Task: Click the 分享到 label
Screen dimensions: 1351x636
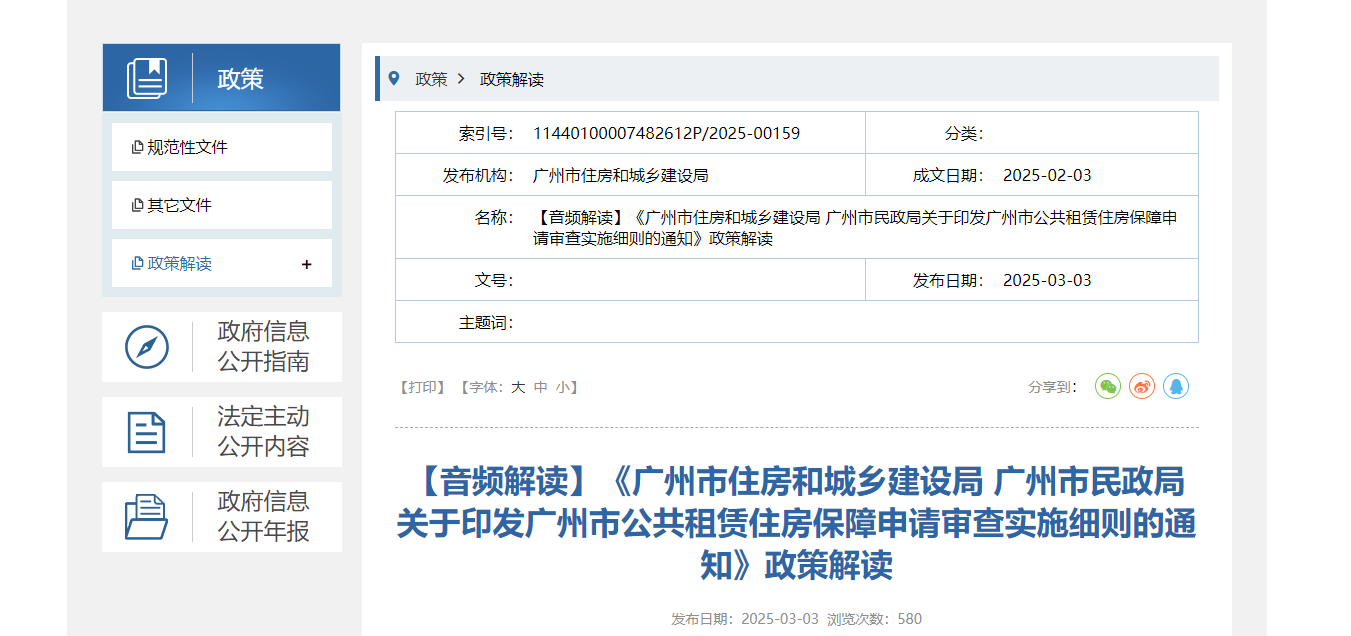Action: 1053,387
